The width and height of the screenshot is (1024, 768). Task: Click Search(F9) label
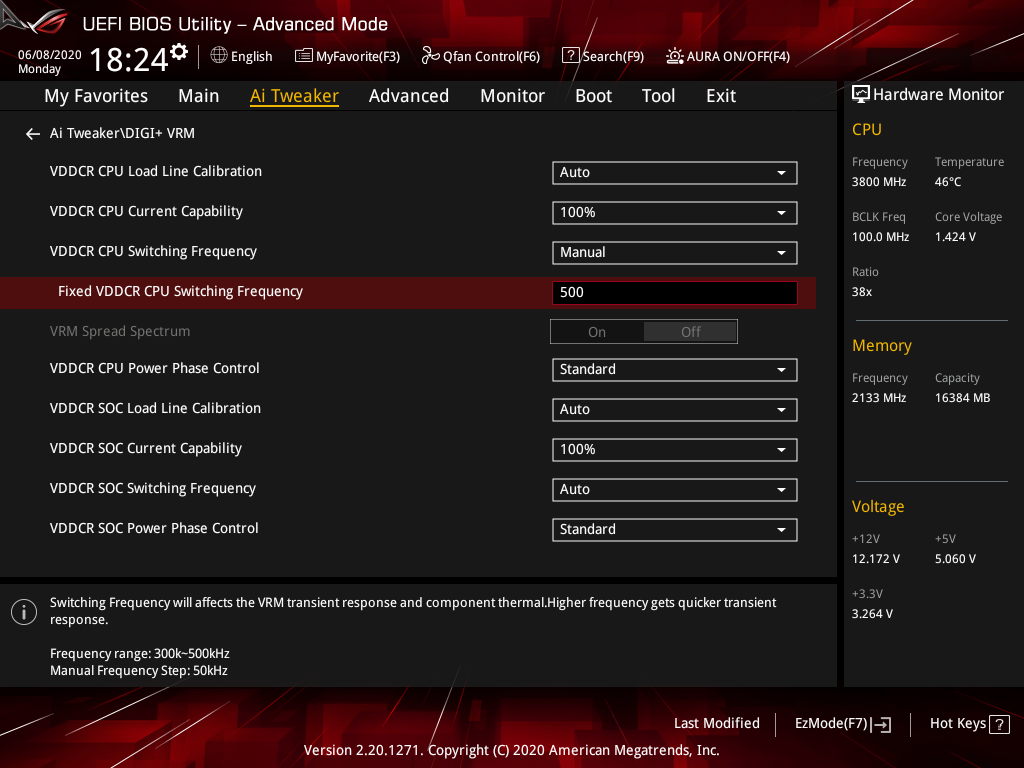point(613,57)
